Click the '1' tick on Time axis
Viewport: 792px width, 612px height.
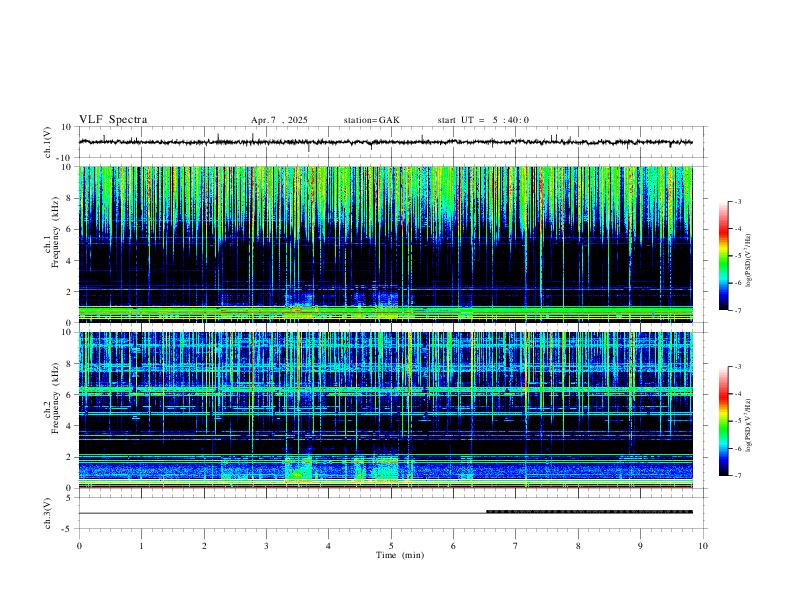(x=141, y=545)
